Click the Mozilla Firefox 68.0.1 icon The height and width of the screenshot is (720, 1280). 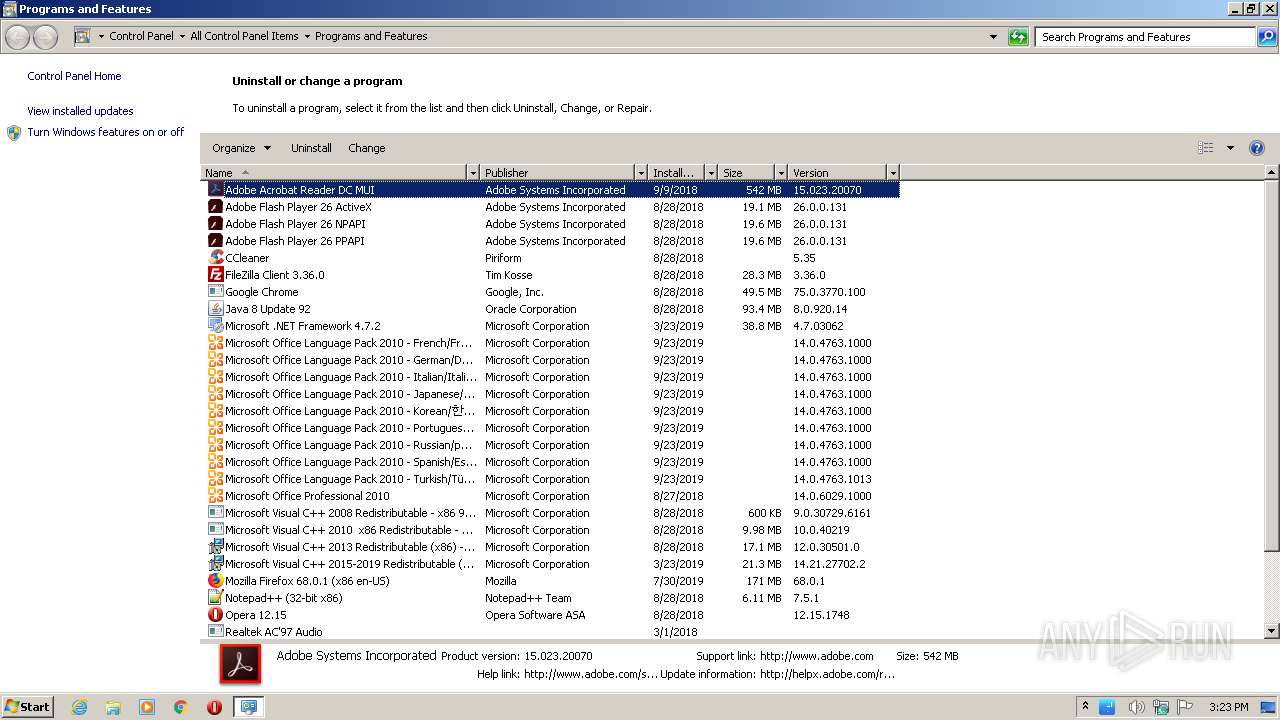(x=215, y=581)
